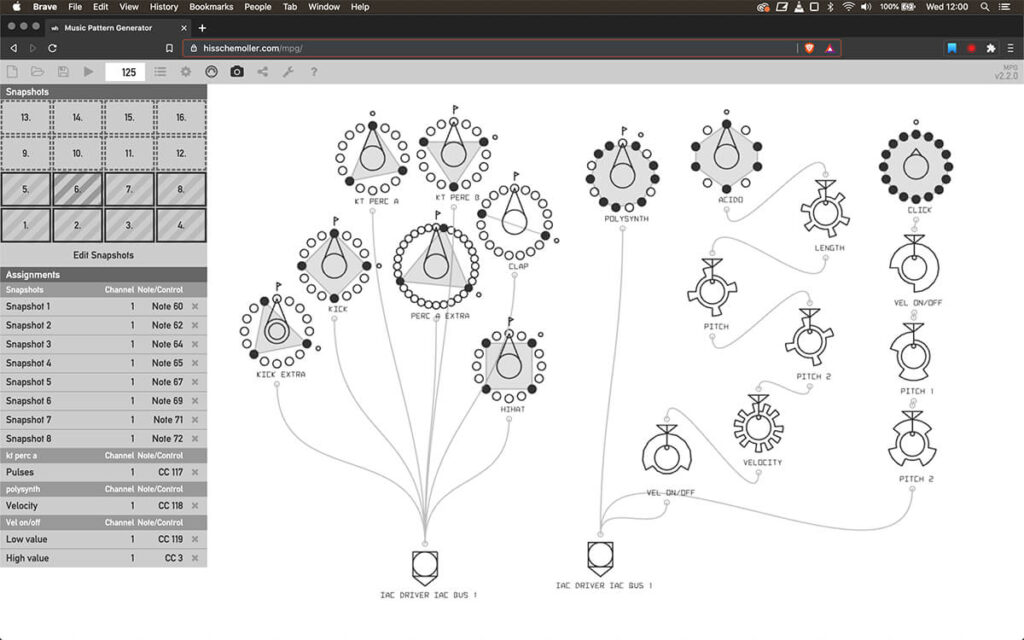Click the Edit Snapshots button
Image resolution: width=1024 pixels, height=640 pixels.
click(x=103, y=255)
